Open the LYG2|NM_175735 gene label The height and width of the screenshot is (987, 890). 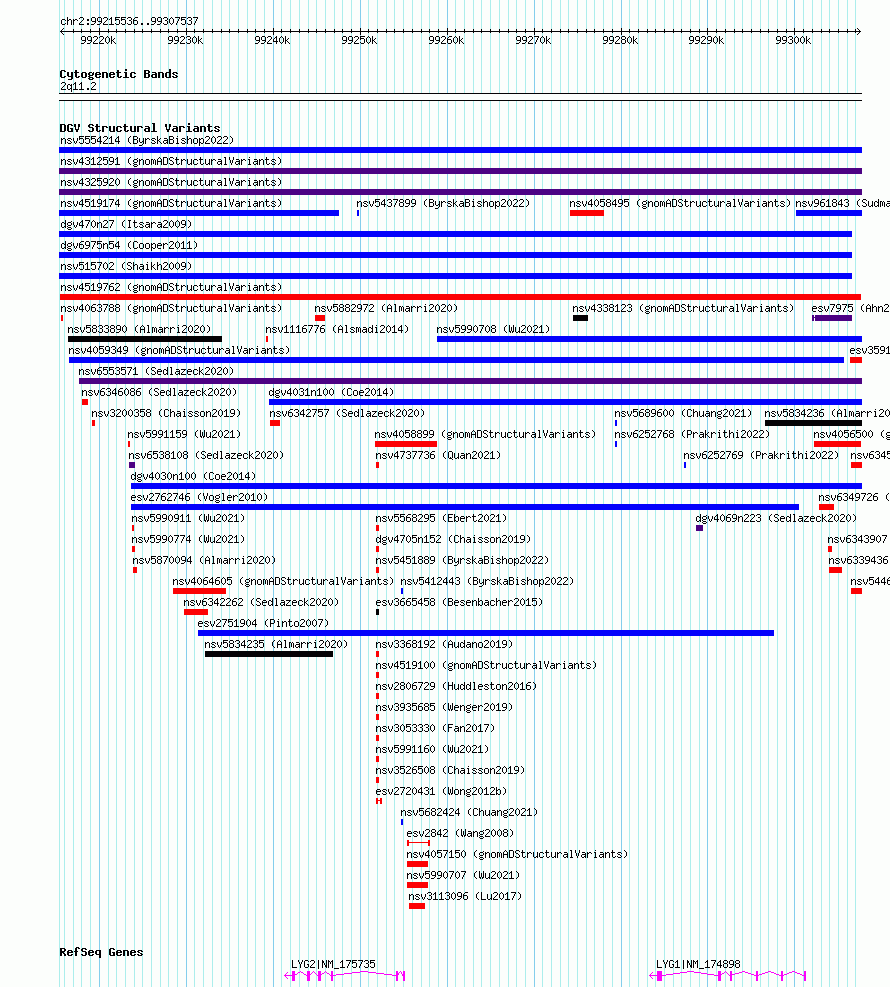click(x=333, y=964)
